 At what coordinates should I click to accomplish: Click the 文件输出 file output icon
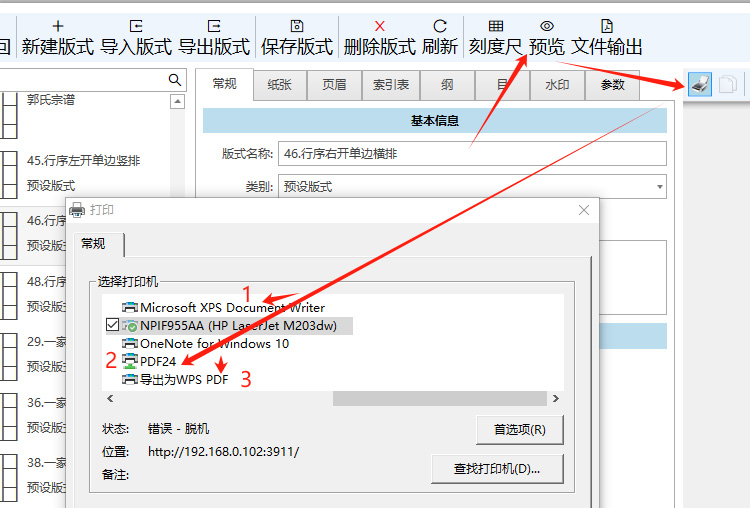coord(606,26)
